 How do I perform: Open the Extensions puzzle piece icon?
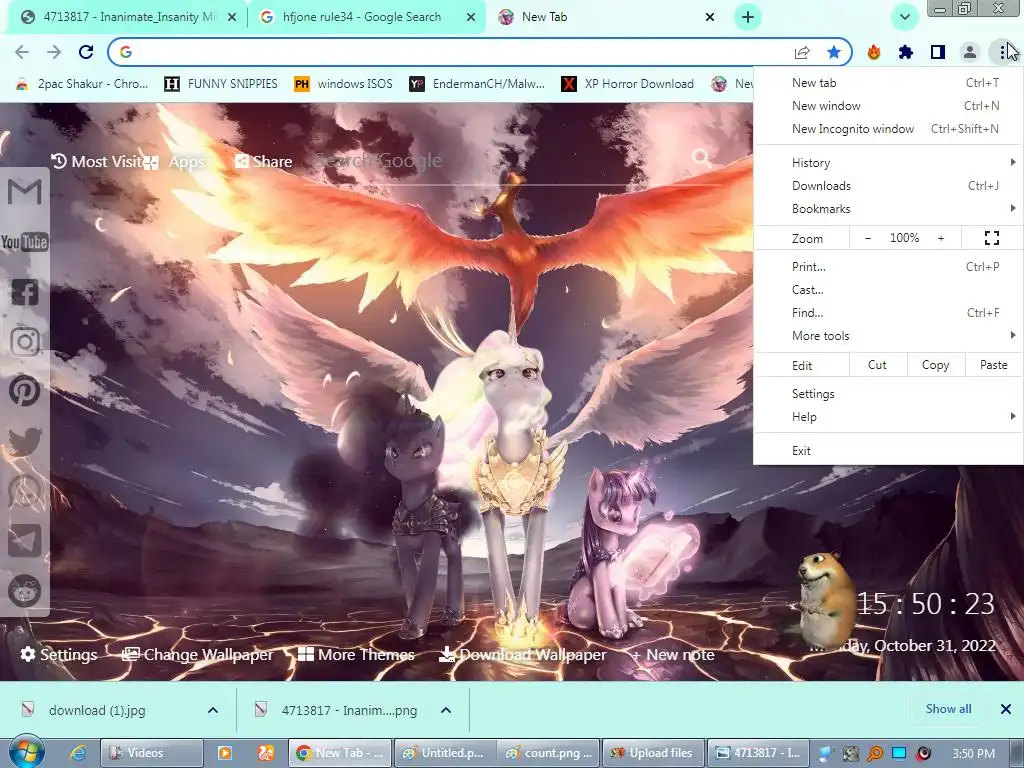point(906,52)
